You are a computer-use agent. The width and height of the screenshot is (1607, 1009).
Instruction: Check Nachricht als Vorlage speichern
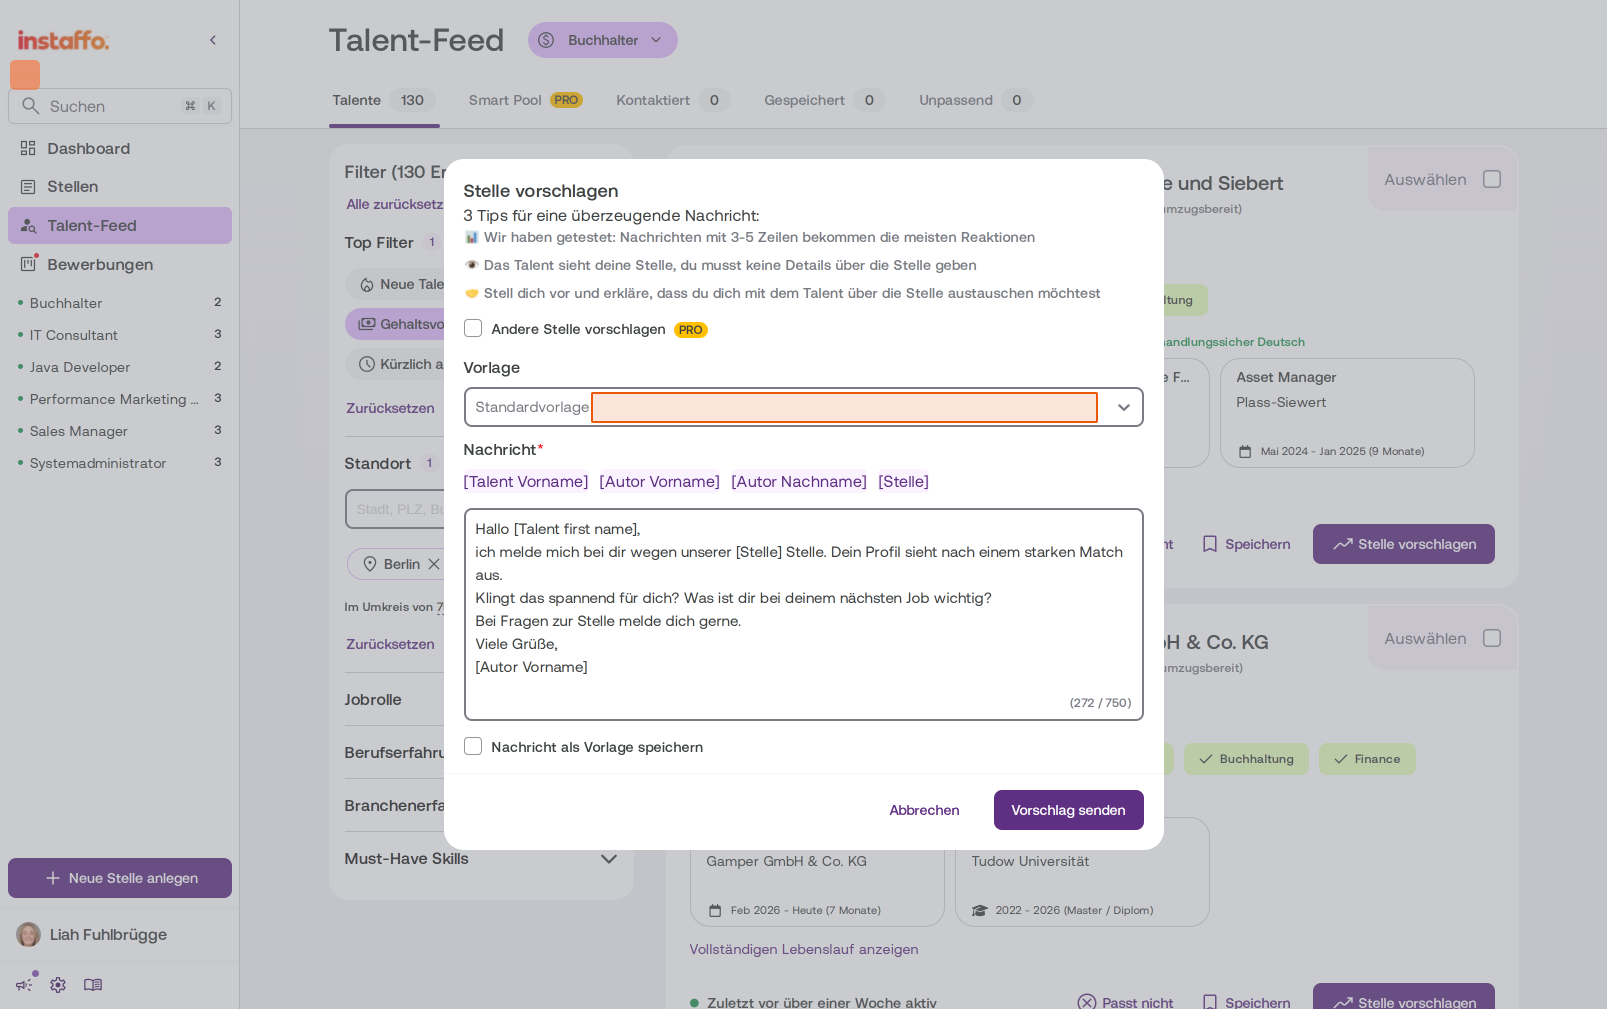(473, 747)
